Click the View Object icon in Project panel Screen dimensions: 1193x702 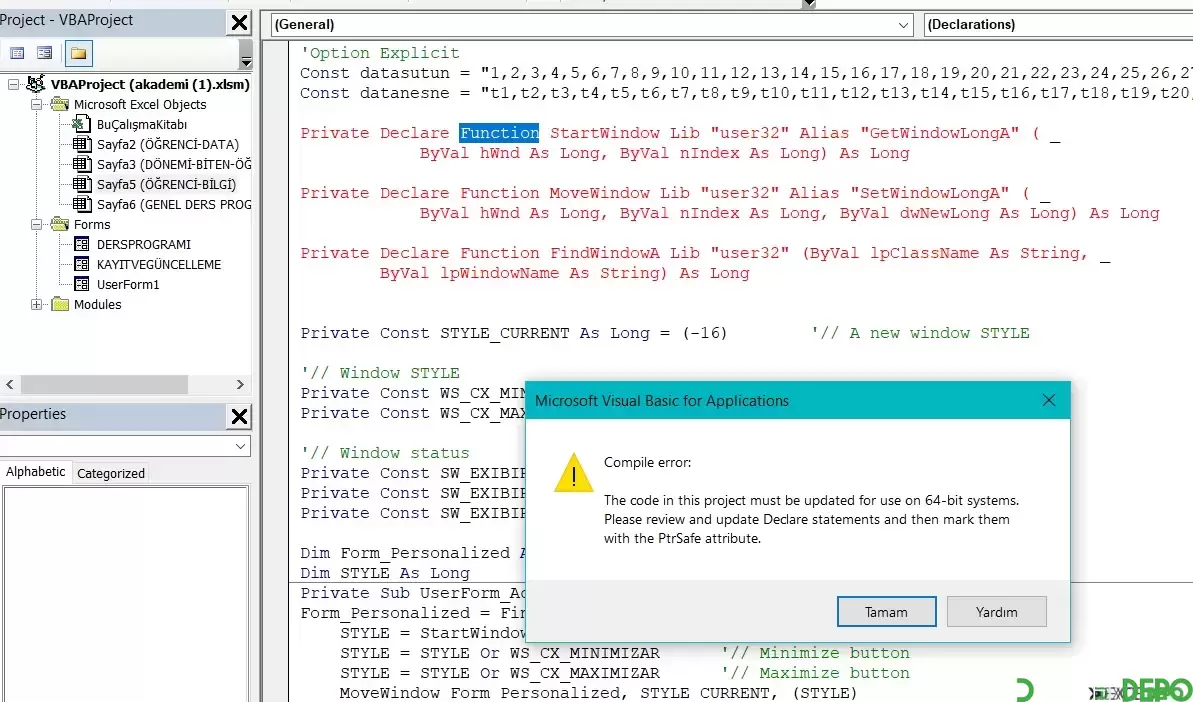(x=45, y=53)
